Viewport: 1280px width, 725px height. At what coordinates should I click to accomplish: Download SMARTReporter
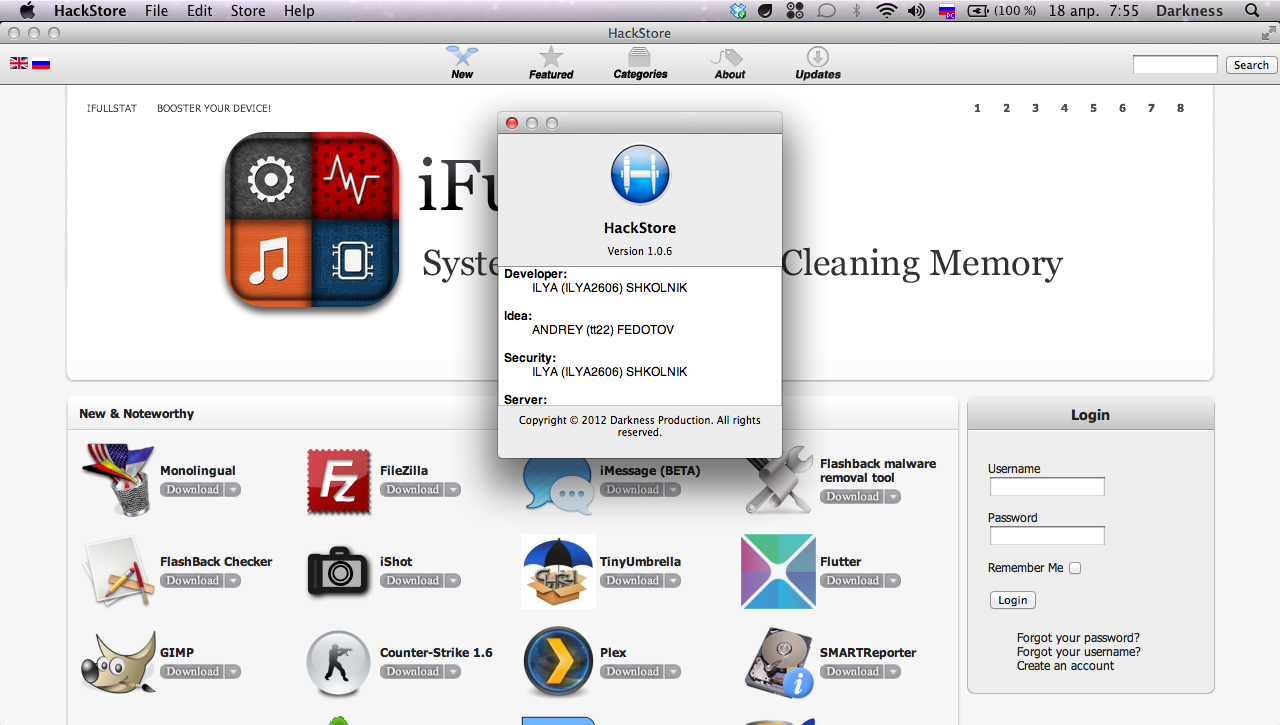852,672
